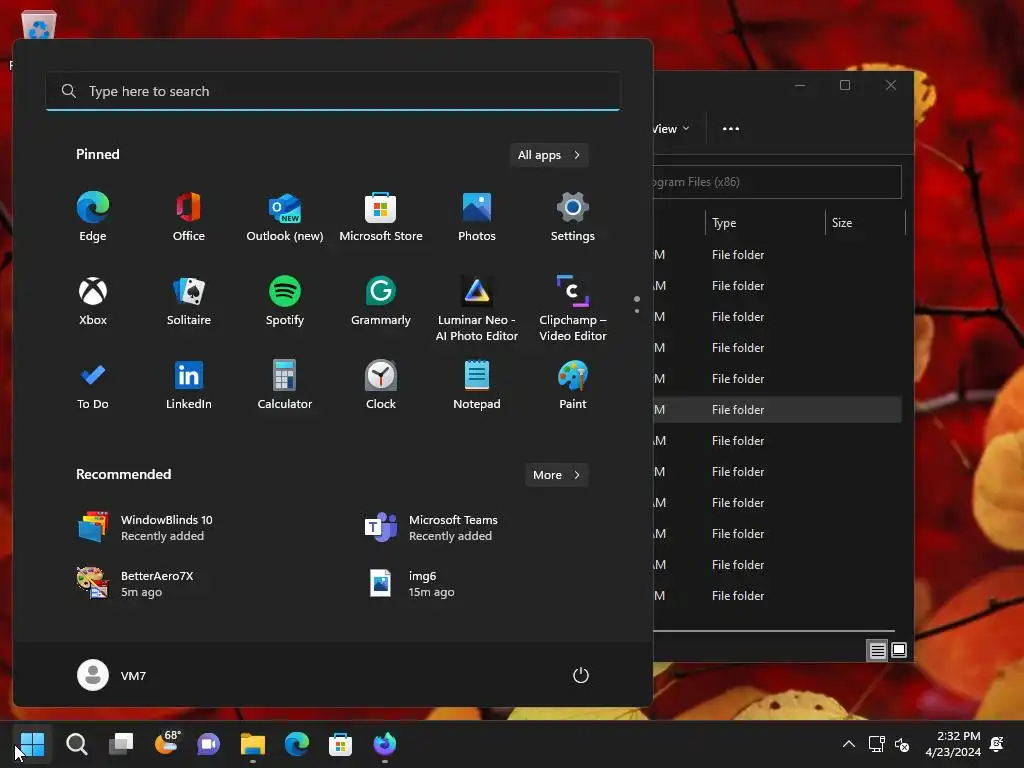
Task: Open Outlook (new) from Start menu
Action: click(285, 217)
